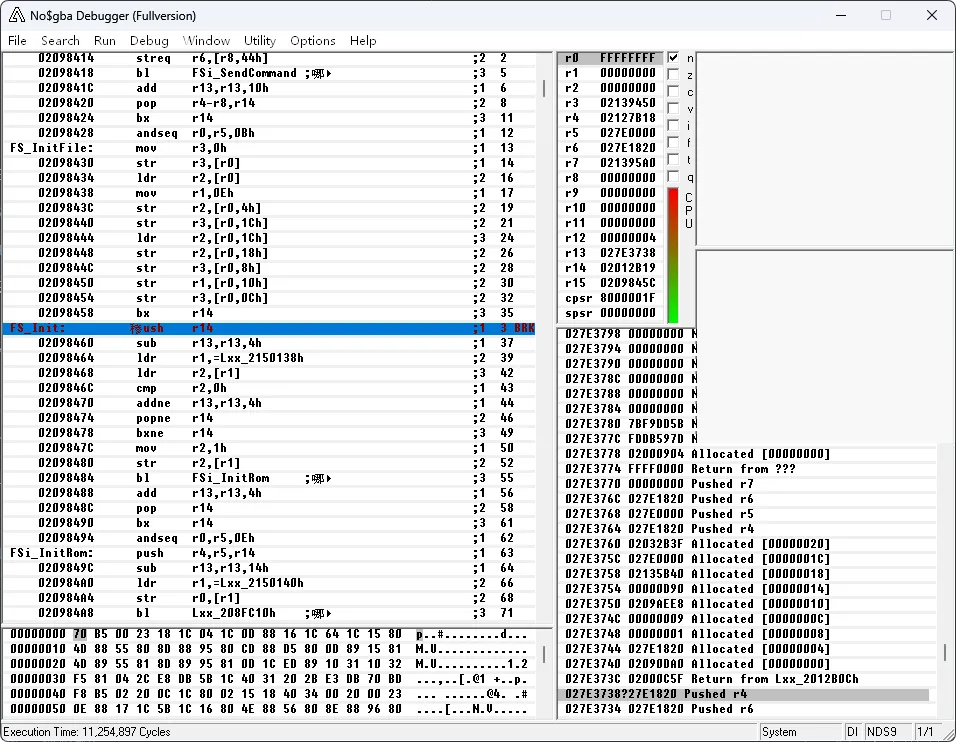This screenshot has width=956, height=742.
Task: Tick the q flag checkbox
Action: (x=673, y=177)
